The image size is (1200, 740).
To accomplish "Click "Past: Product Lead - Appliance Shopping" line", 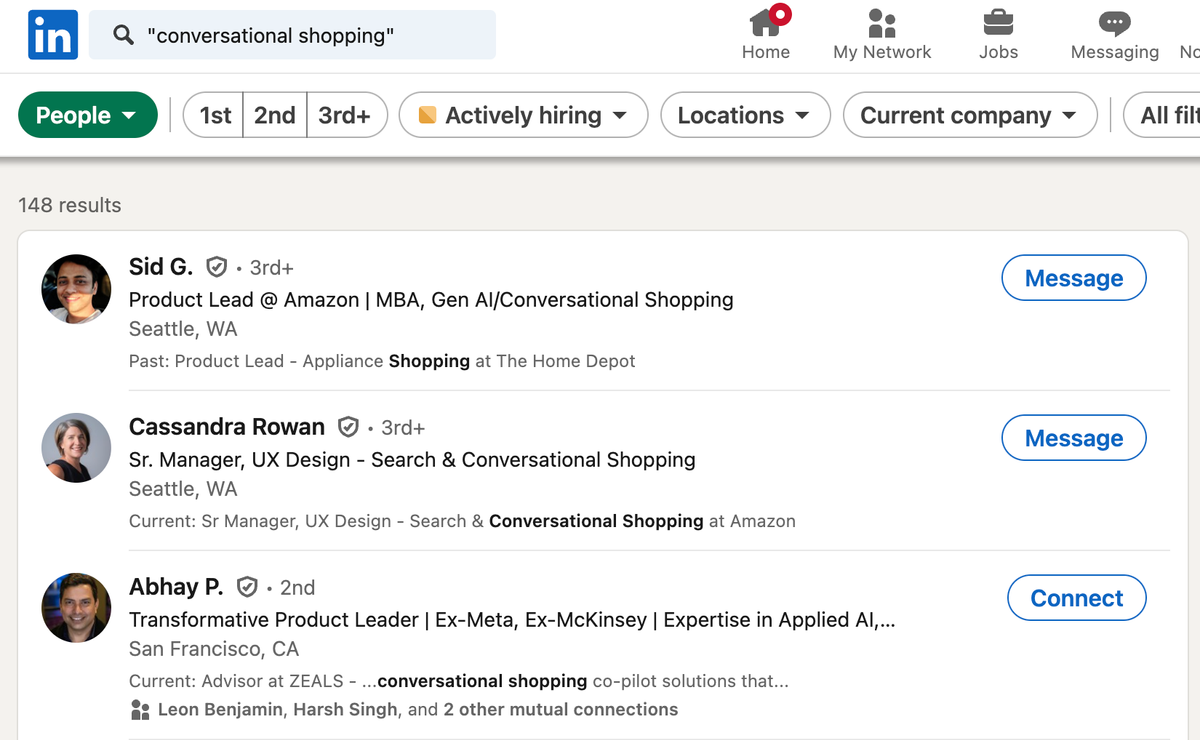I will (x=382, y=361).
